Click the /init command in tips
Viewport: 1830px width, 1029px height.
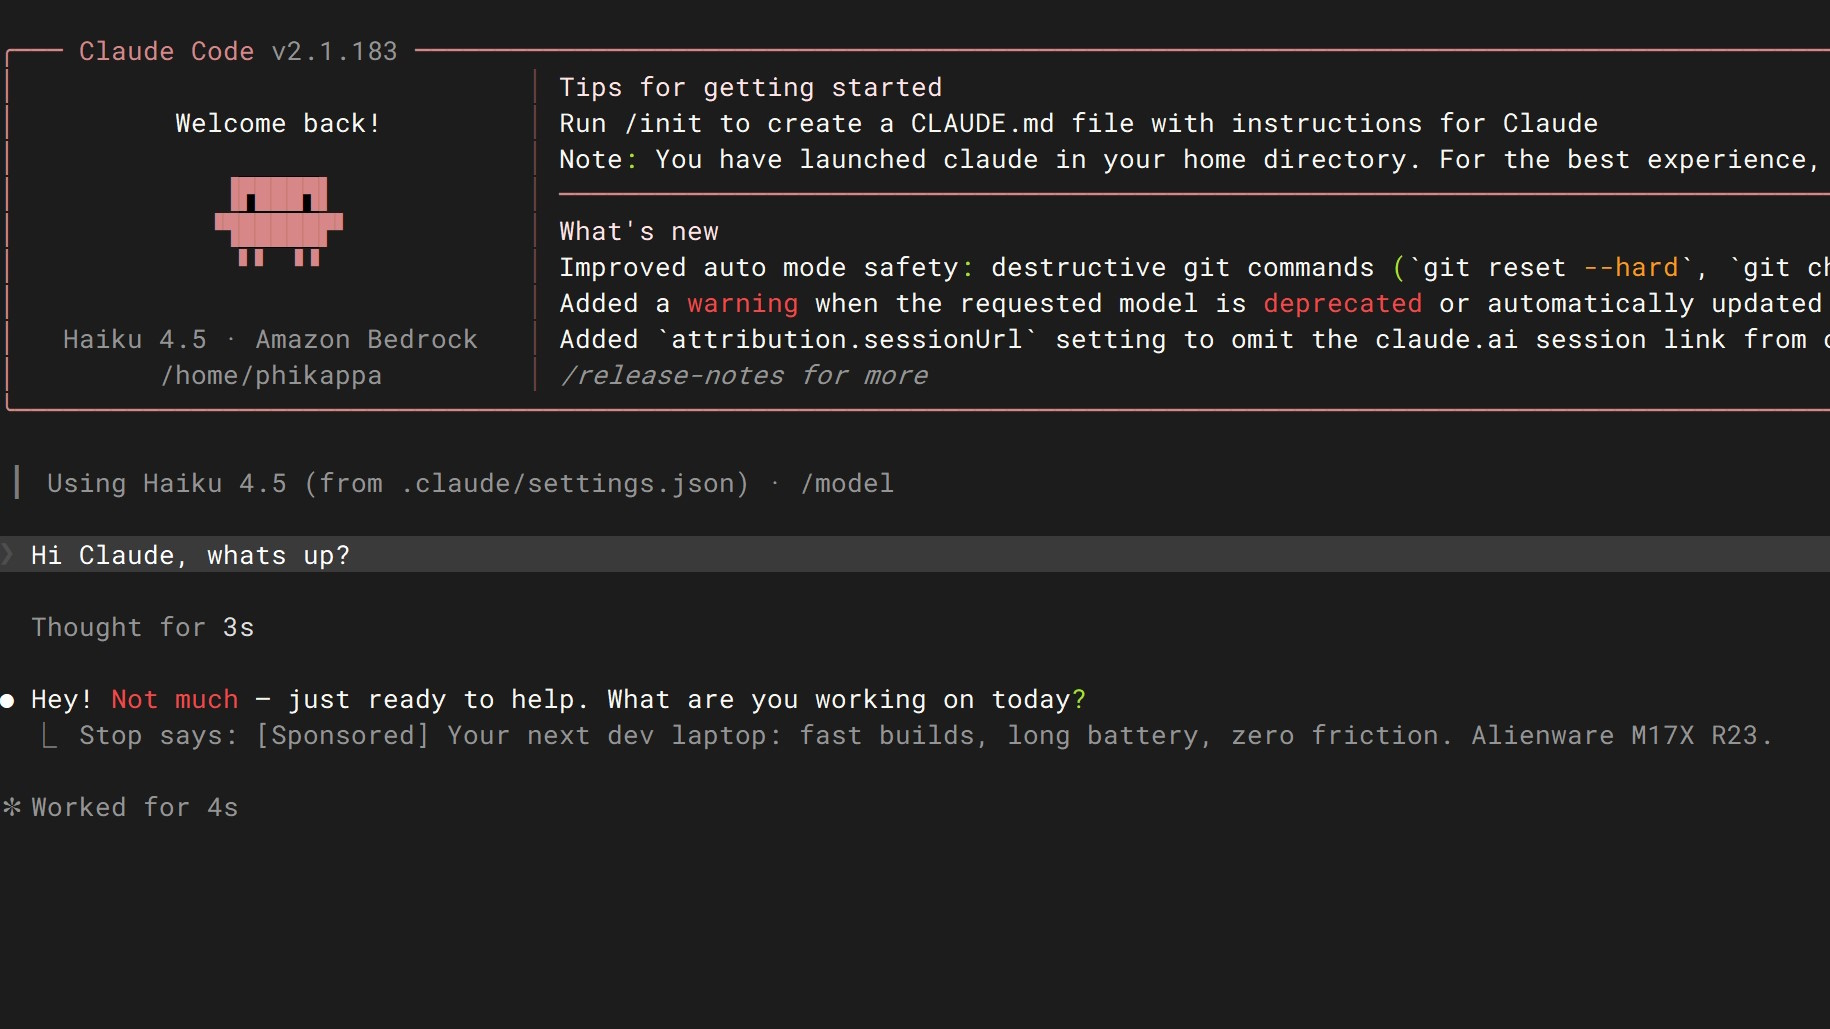662,123
